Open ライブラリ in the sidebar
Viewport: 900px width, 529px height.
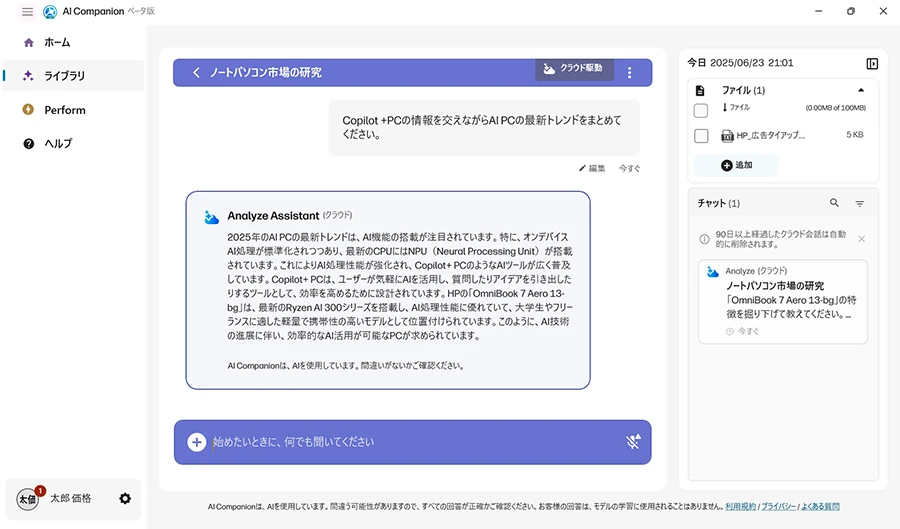73,76
